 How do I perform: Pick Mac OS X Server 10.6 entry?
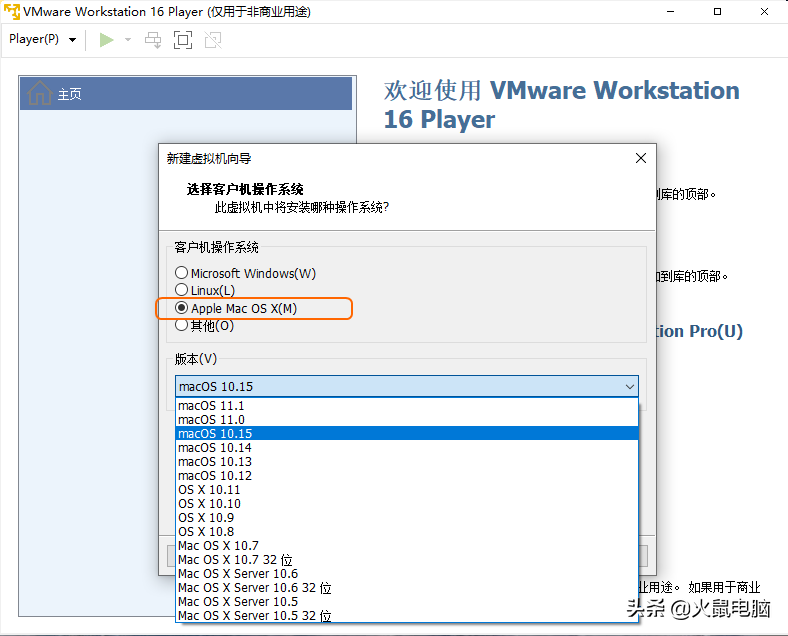pyautogui.click(x=407, y=574)
